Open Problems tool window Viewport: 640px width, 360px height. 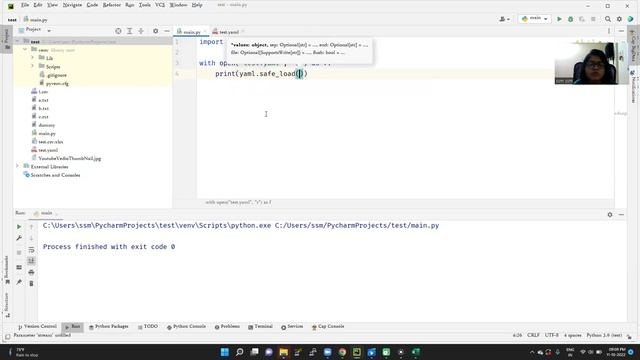(x=227, y=327)
